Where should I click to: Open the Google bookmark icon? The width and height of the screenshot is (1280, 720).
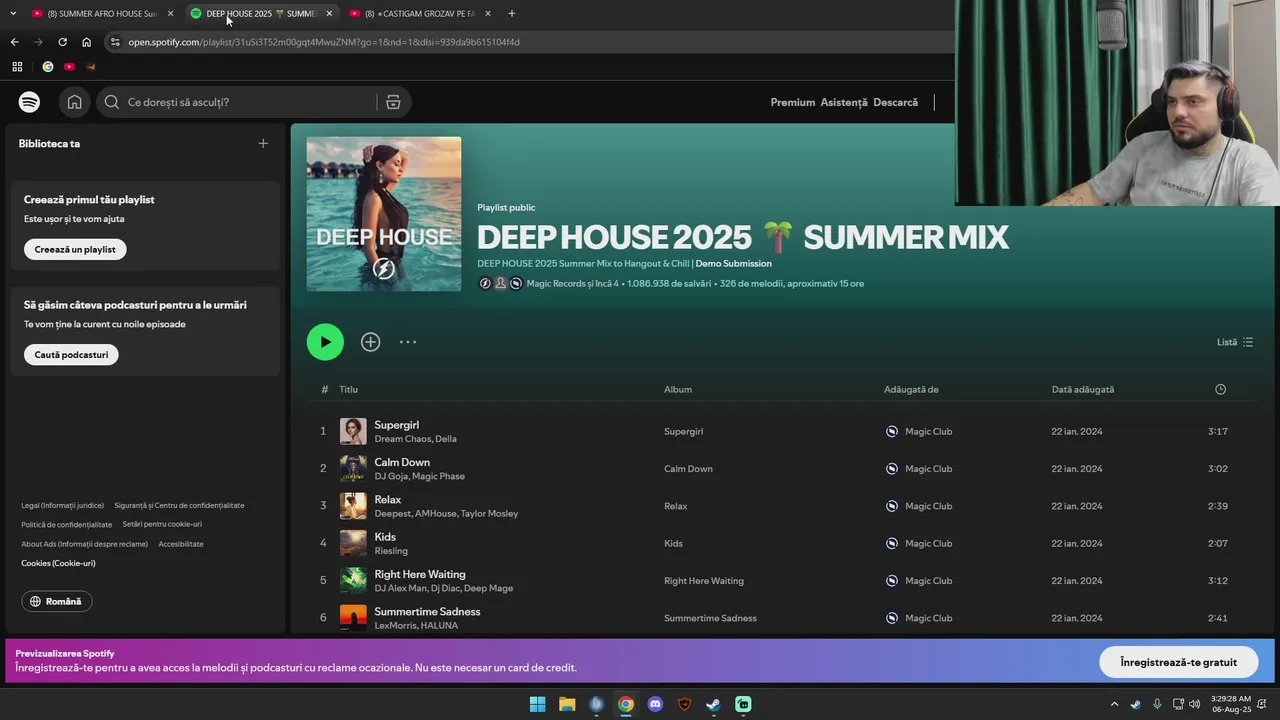[x=47, y=67]
